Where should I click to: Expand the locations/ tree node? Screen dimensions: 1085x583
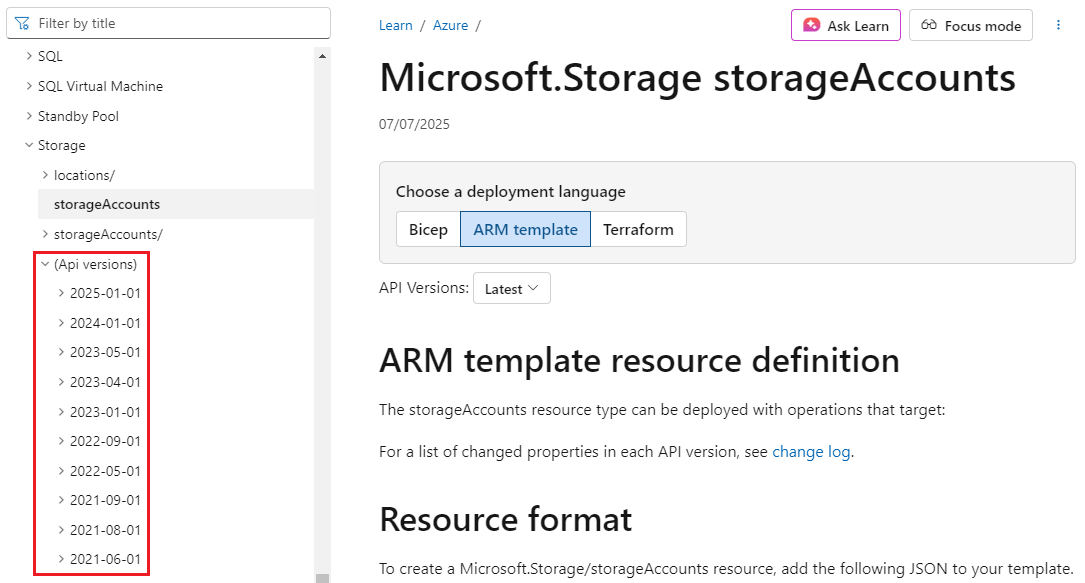pos(44,175)
